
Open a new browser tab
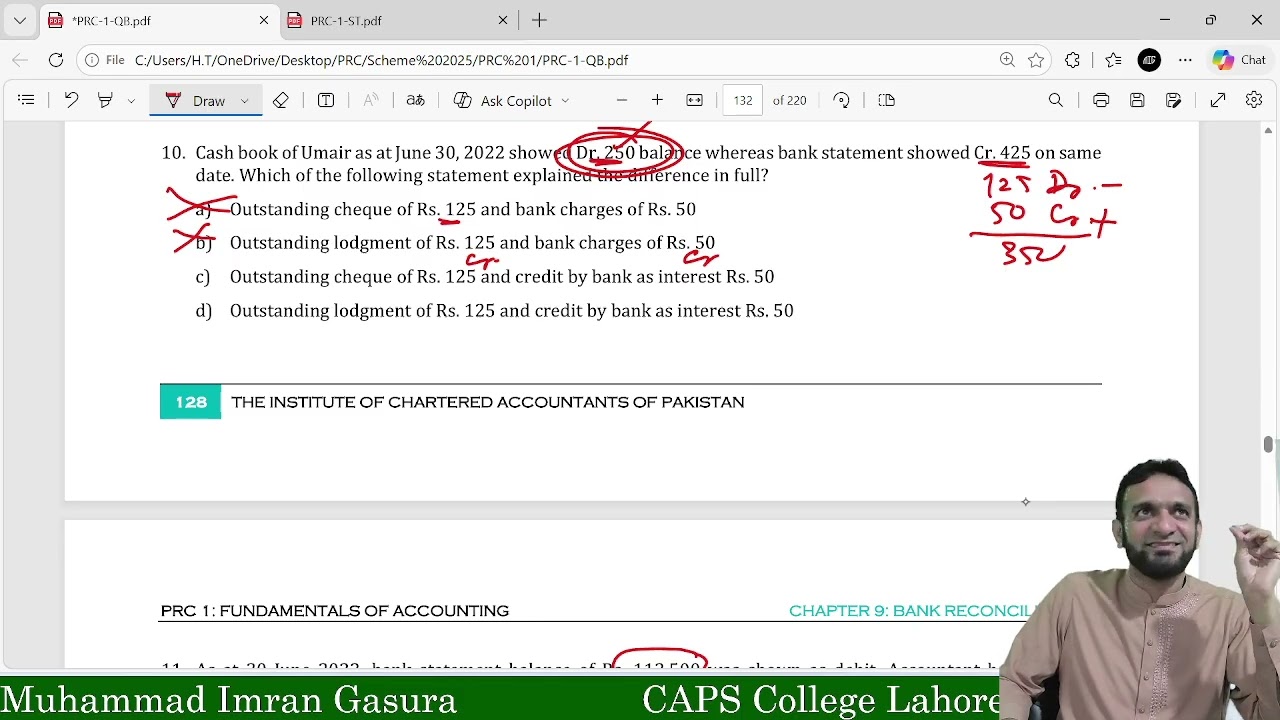pos(539,20)
